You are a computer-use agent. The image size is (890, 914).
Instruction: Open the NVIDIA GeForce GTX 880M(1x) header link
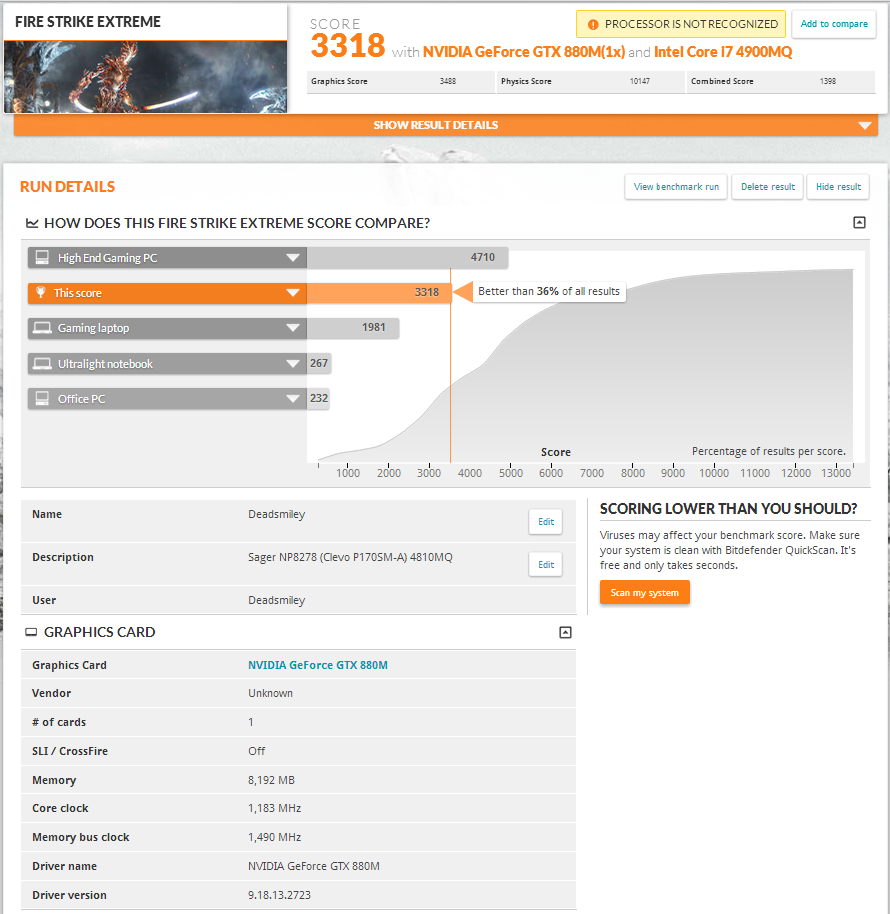[524, 52]
